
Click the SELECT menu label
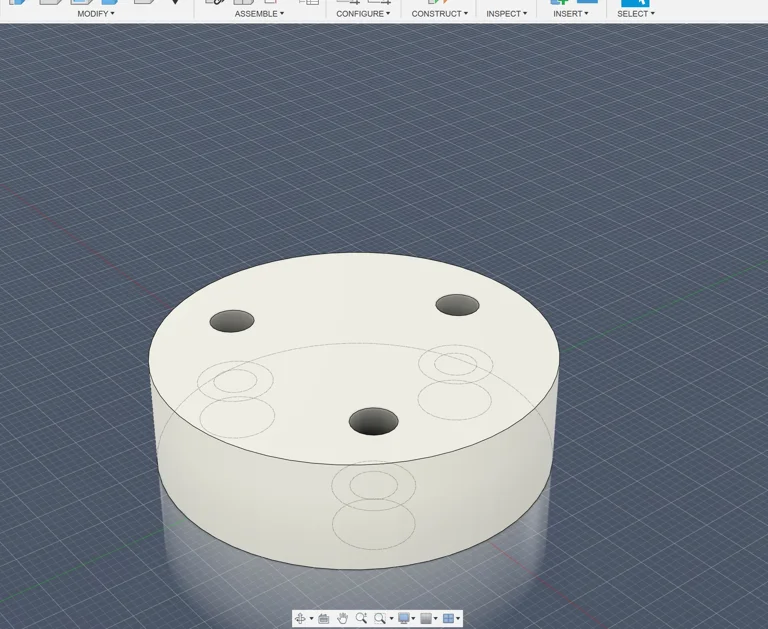636,14
